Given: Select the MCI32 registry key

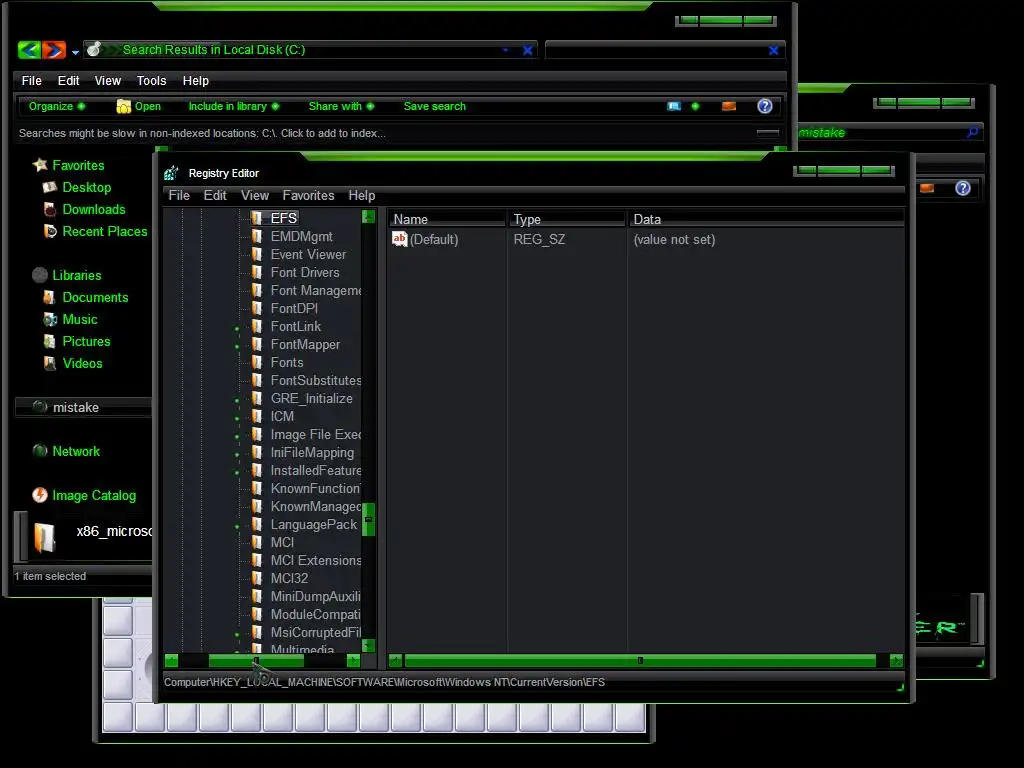Looking at the screenshot, I should [x=289, y=579].
